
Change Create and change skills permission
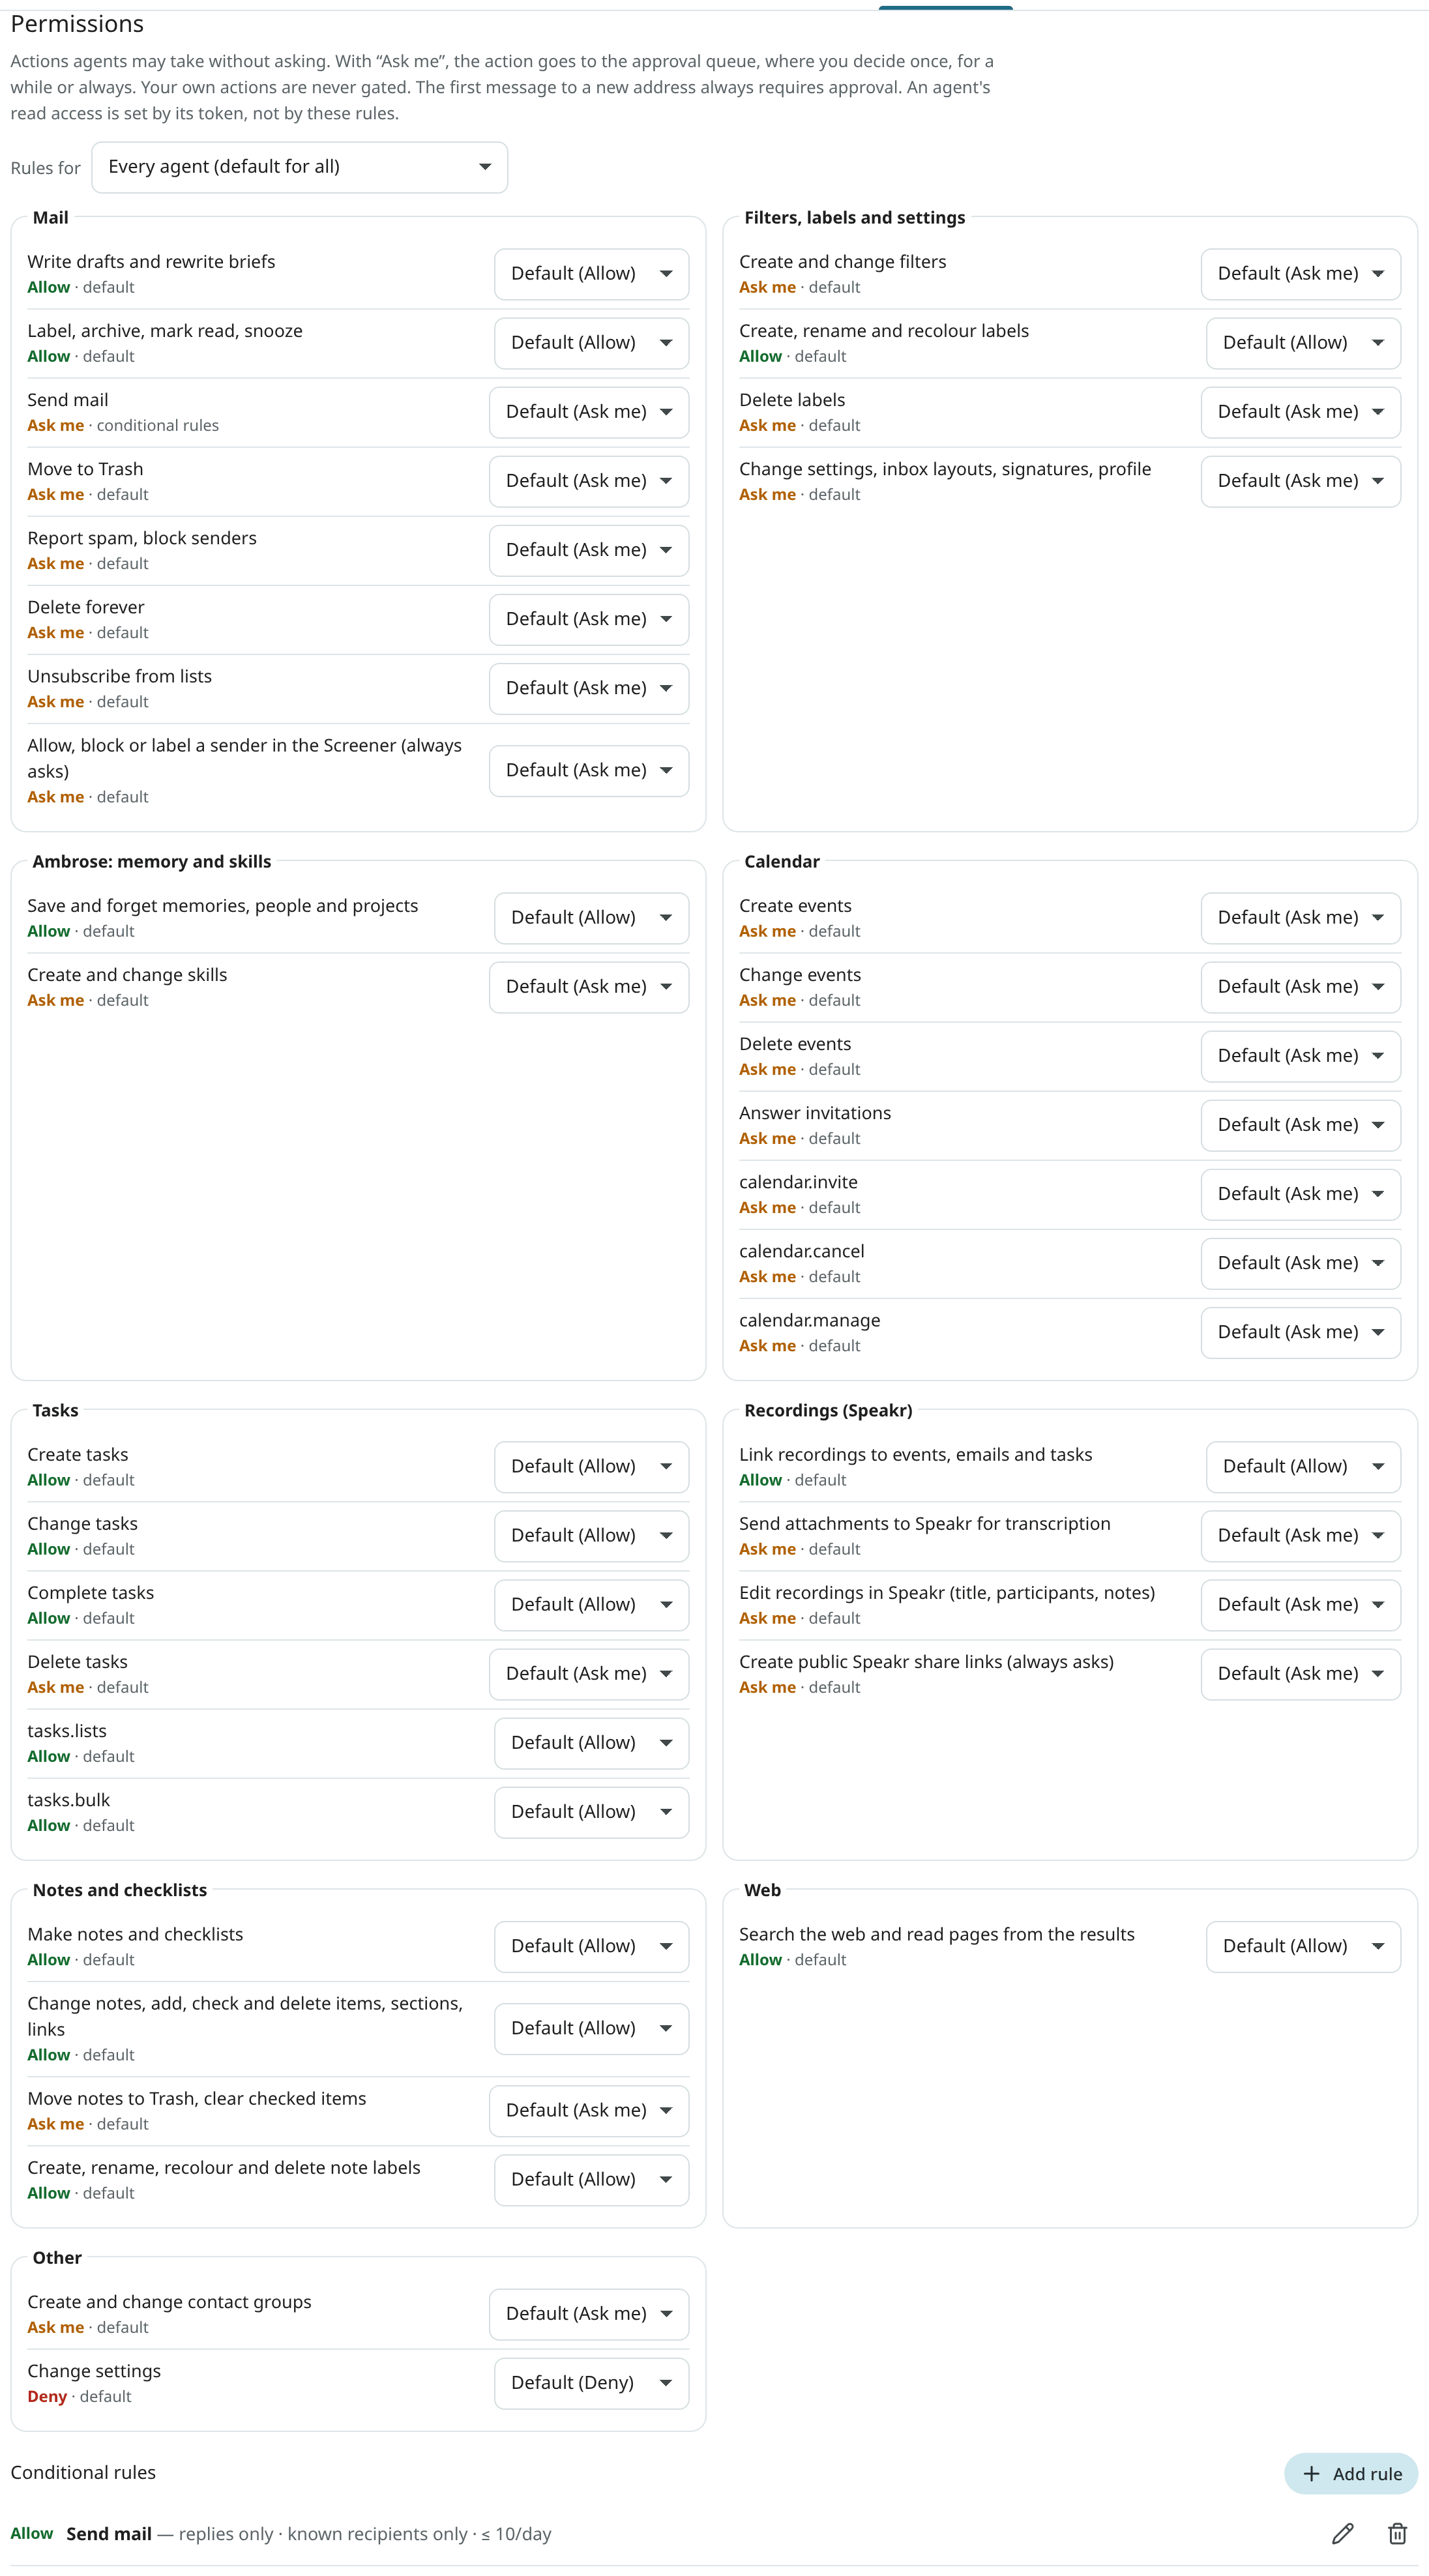coord(589,987)
